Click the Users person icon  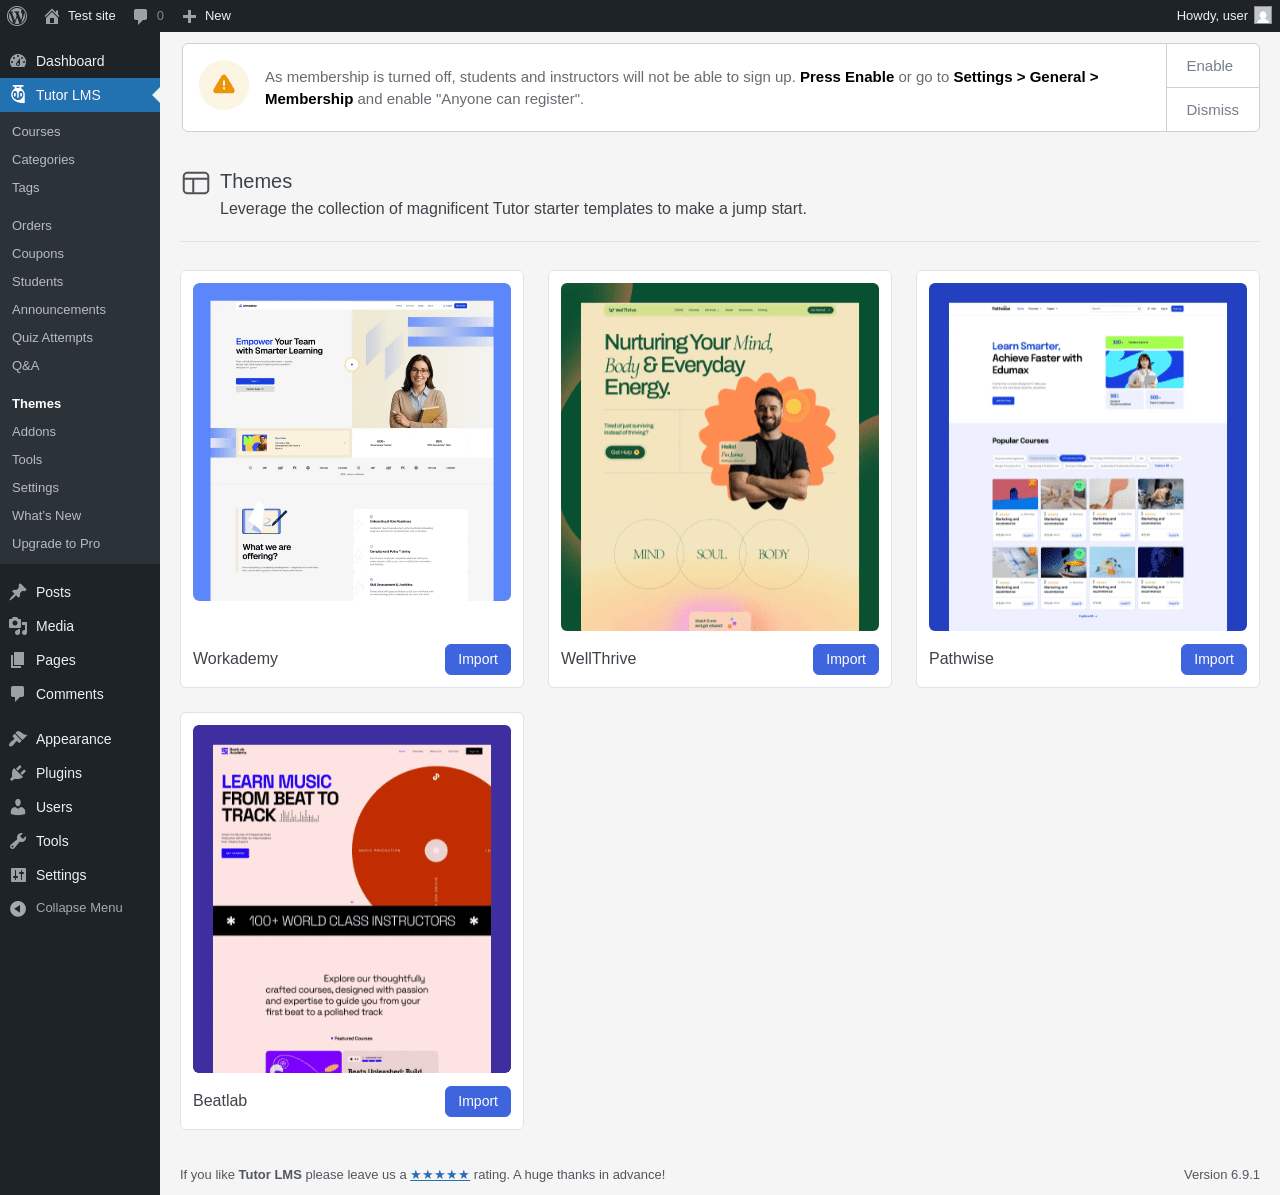point(18,807)
